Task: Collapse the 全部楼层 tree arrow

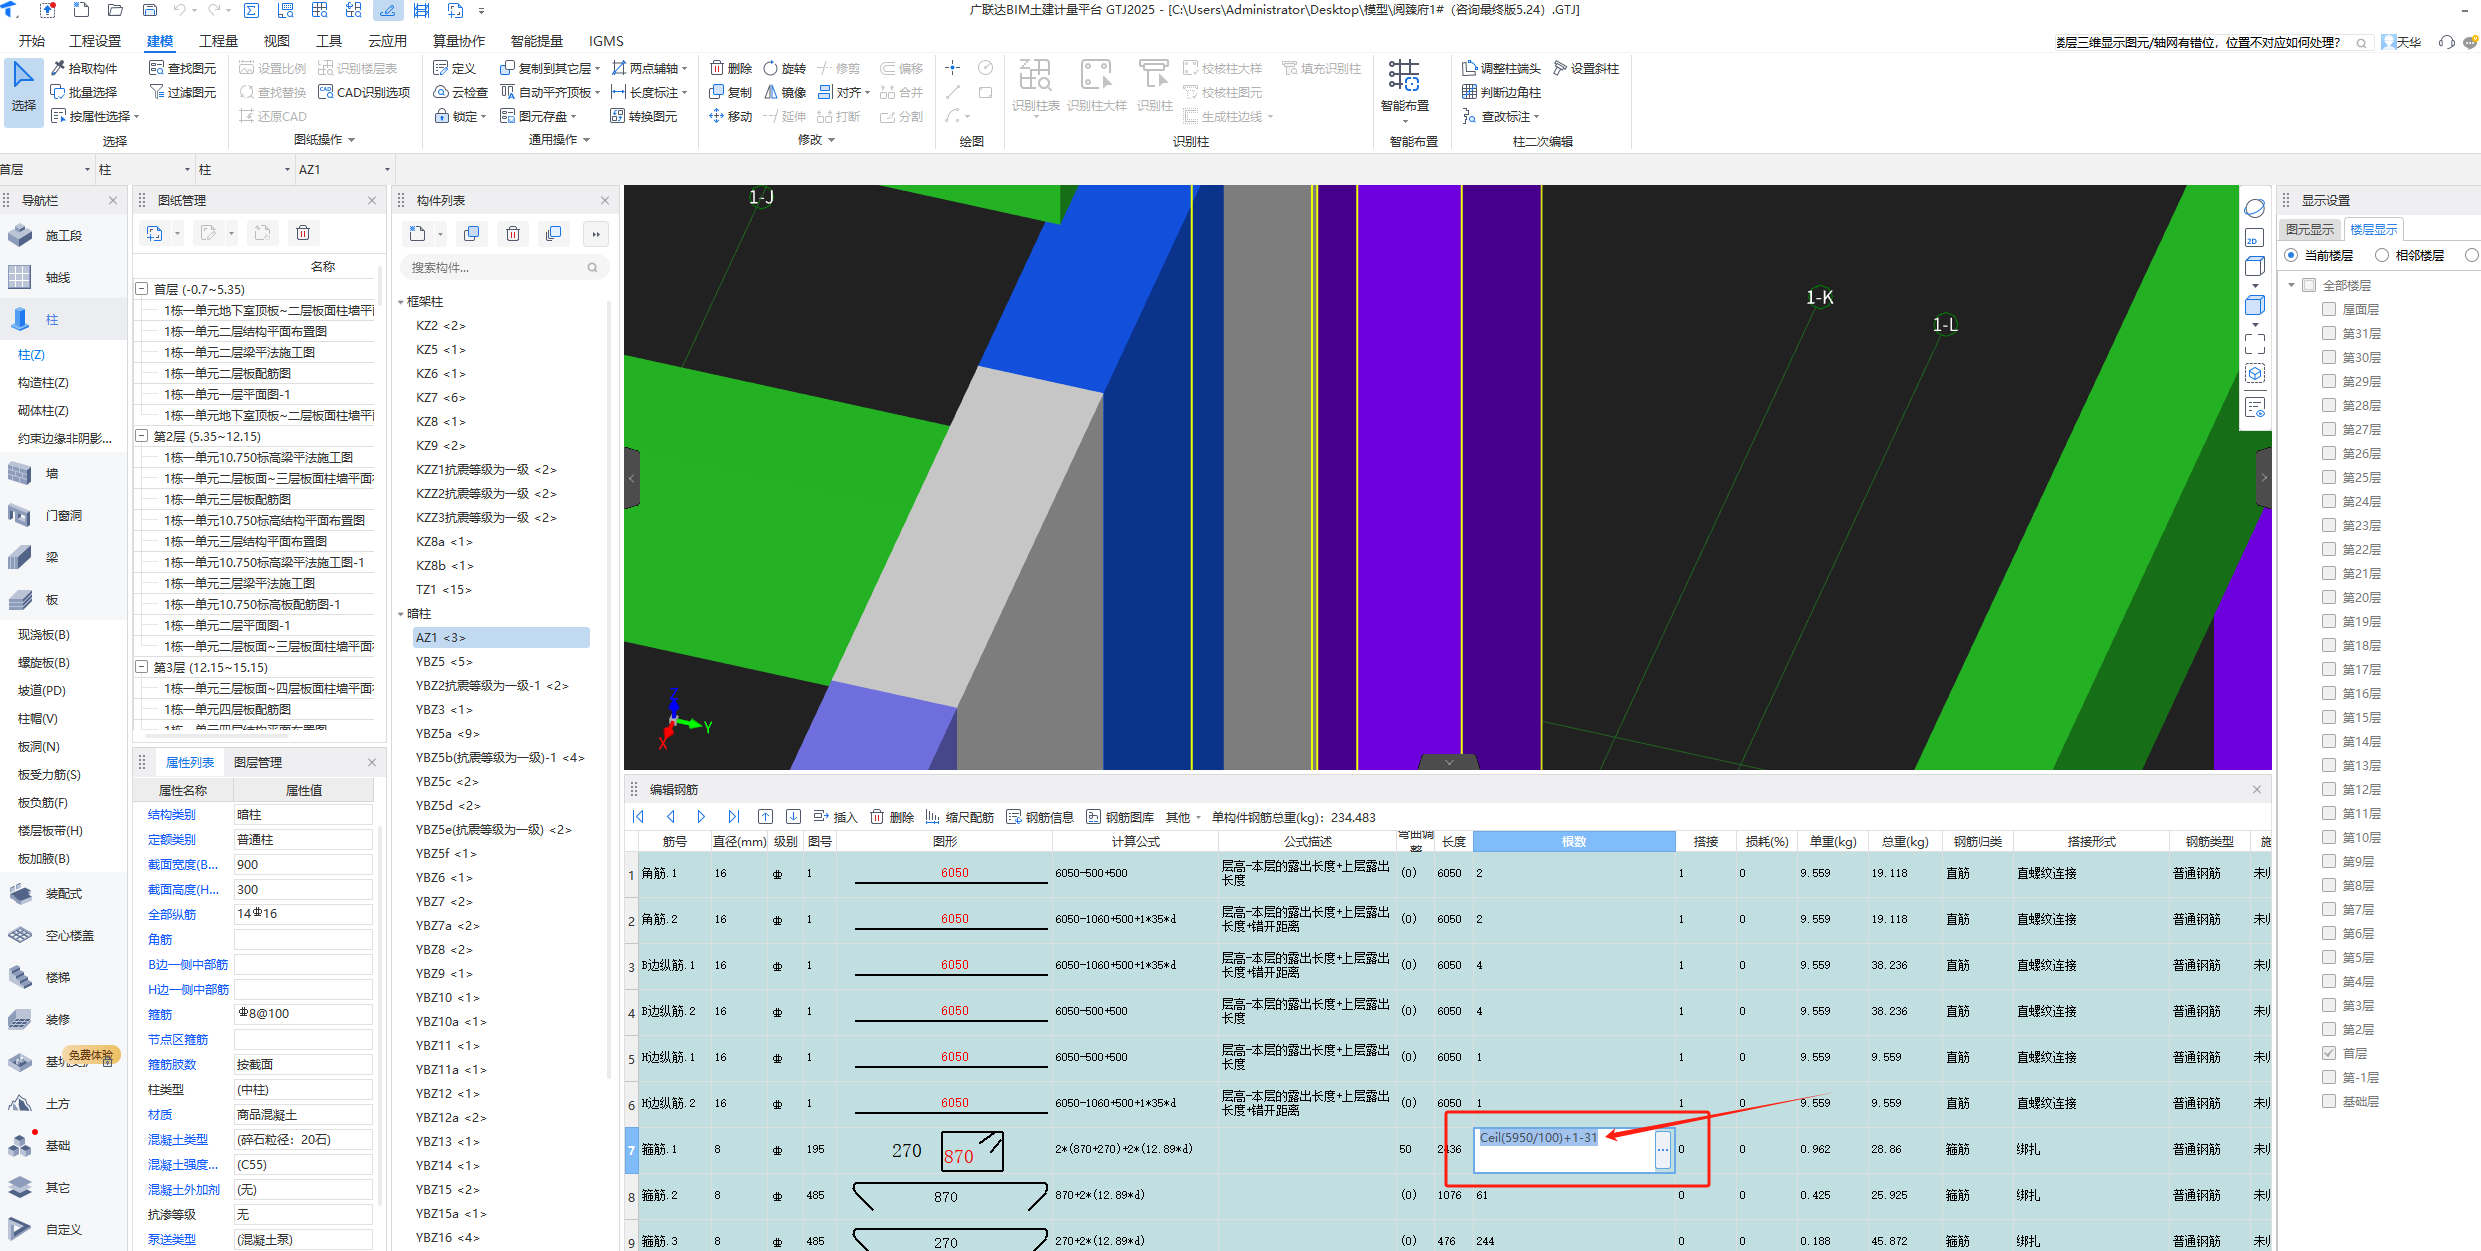Action: click(2292, 285)
